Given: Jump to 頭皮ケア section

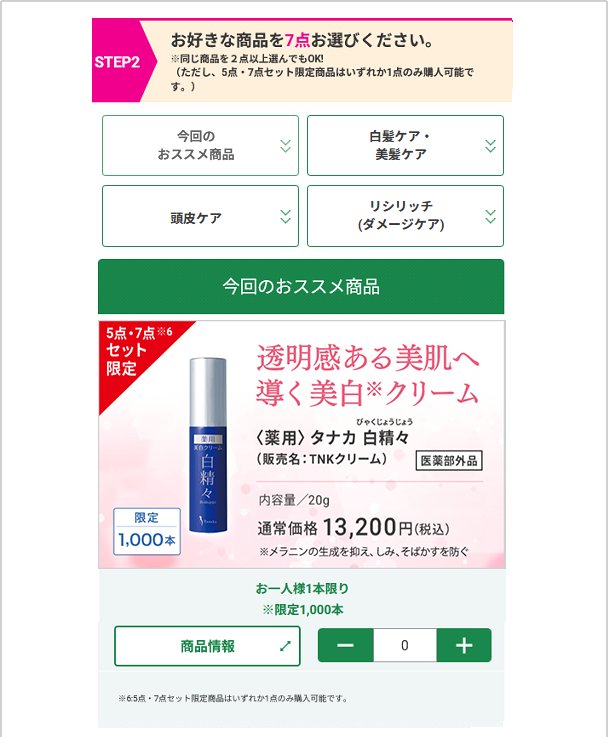Looking at the screenshot, I should (x=200, y=216).
